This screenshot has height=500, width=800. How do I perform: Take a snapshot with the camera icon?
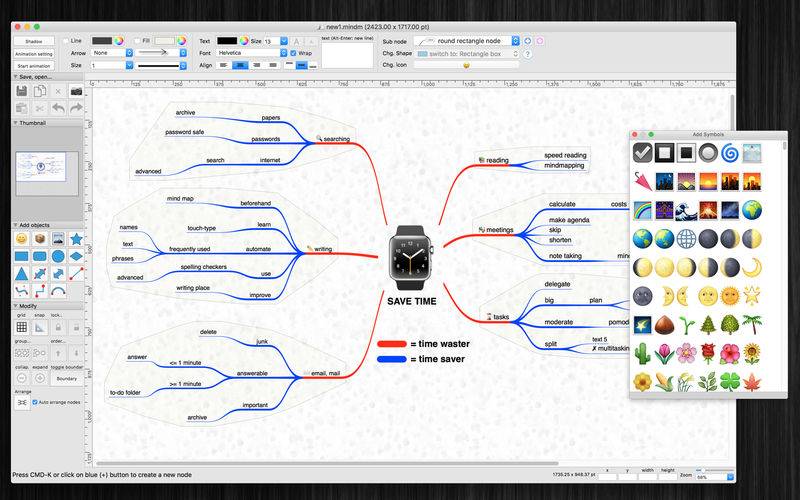76,91
